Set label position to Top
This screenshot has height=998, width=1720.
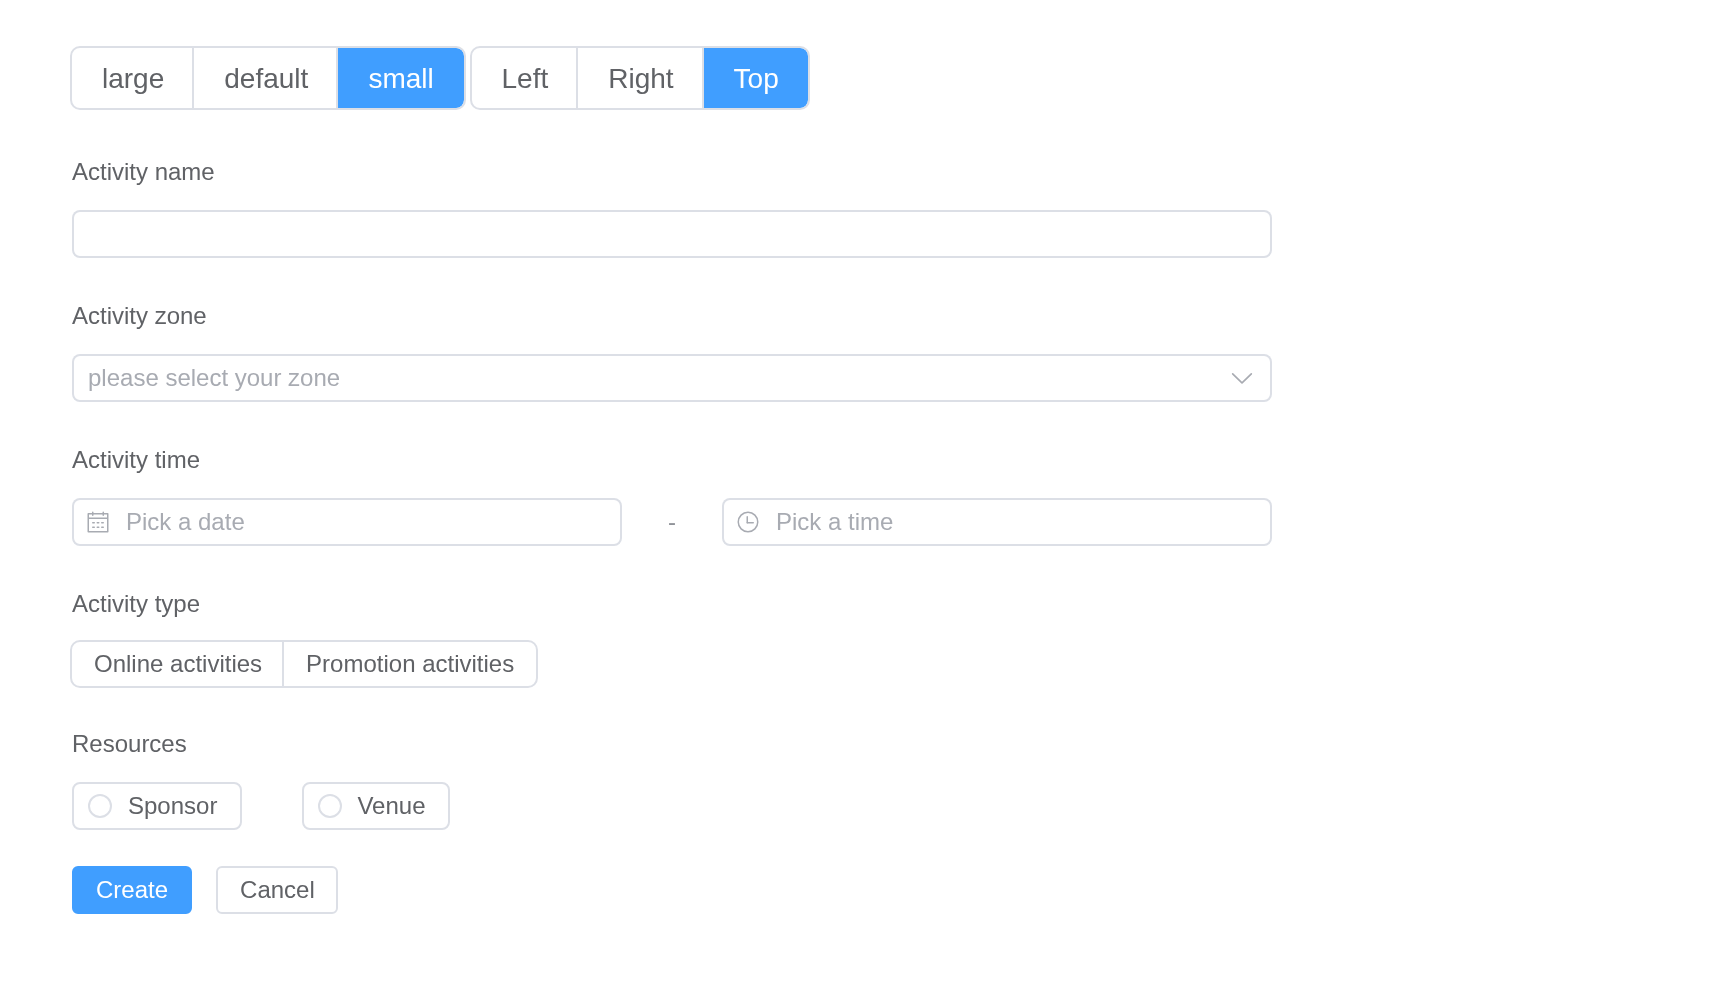pyautogui.click(x=756, y=78)
